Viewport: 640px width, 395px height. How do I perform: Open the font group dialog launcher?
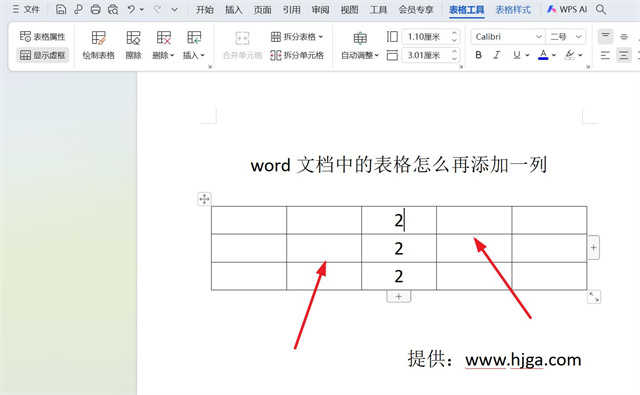[x=588, y=67]
